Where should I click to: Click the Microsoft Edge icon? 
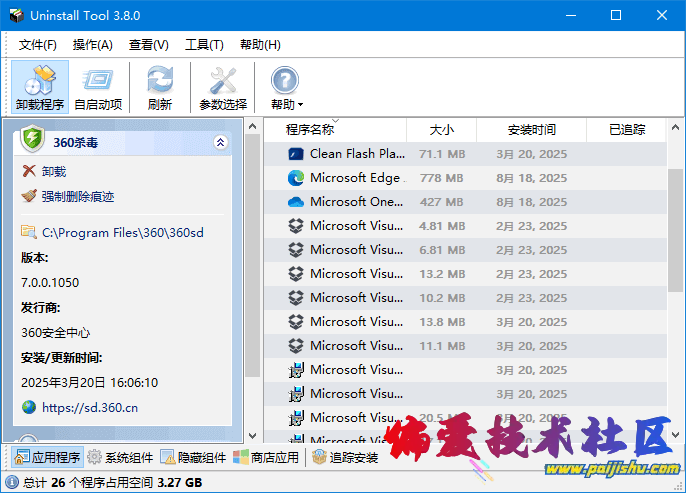296,178
